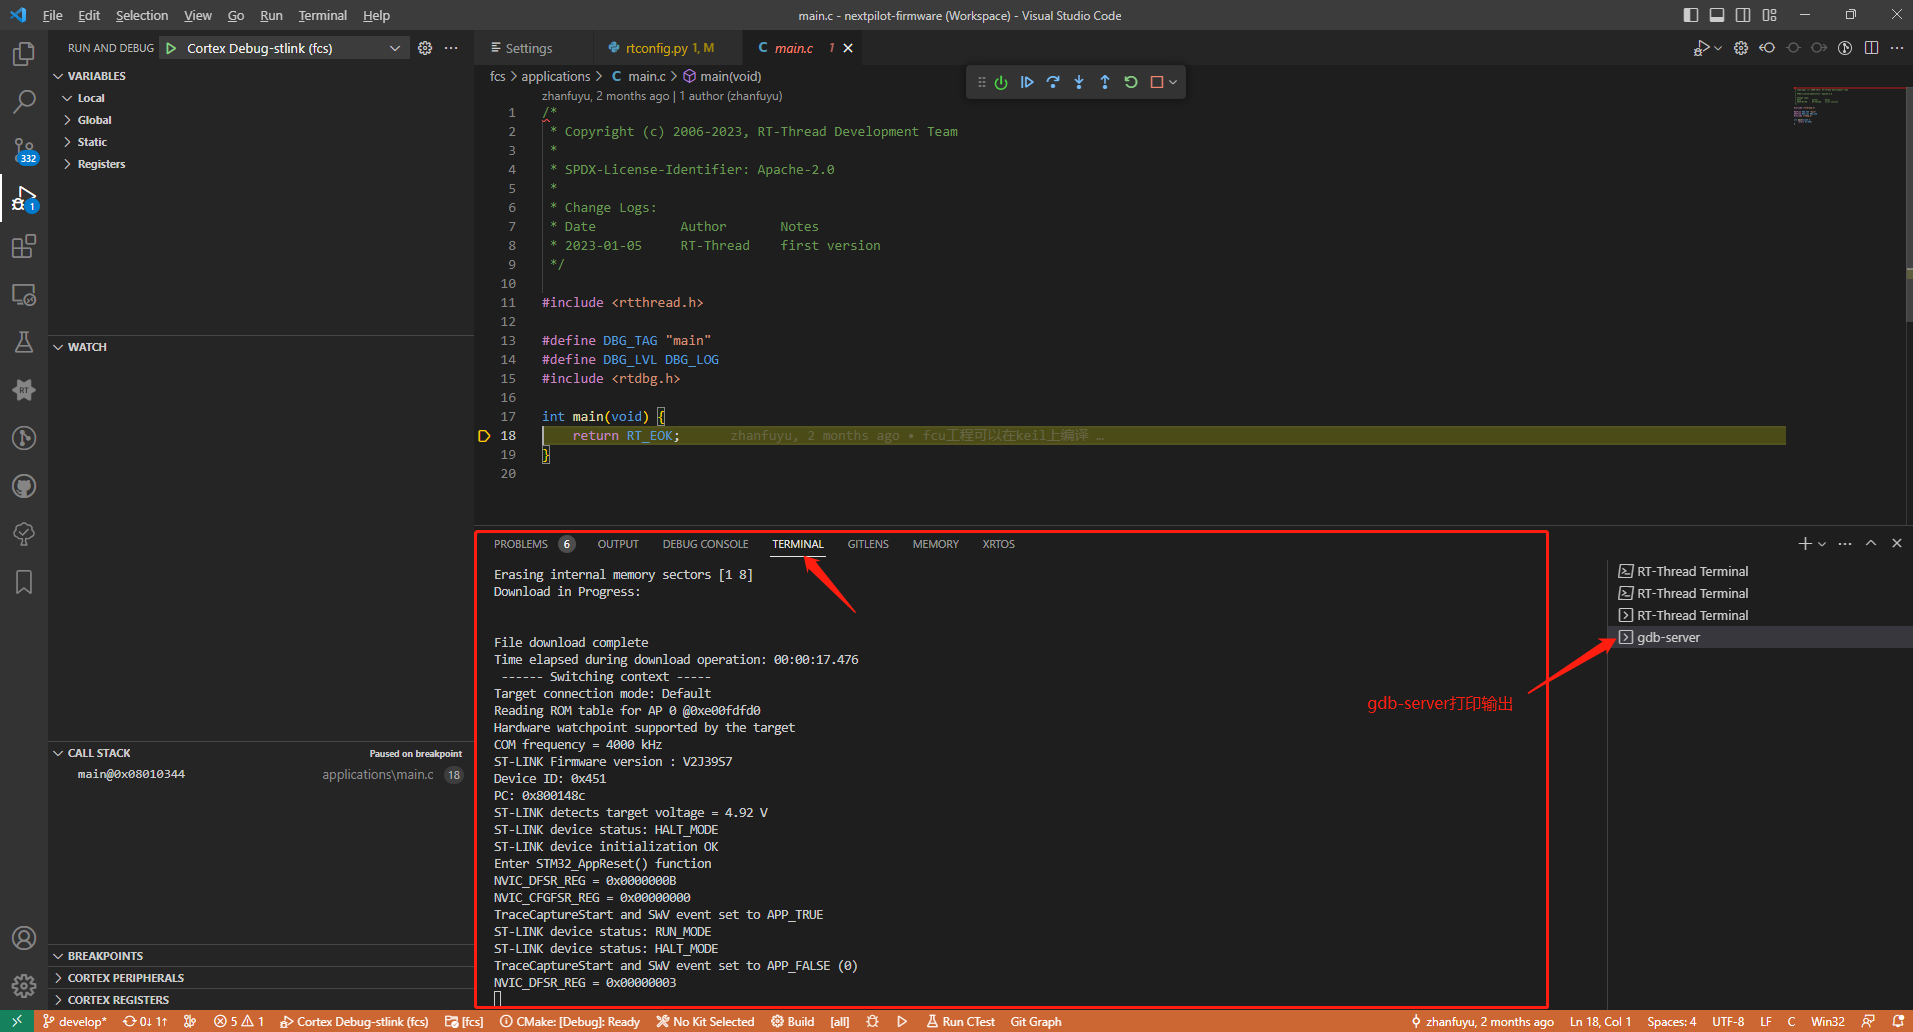
Task: Open launch.json via the gear icon
Action: 425,48
